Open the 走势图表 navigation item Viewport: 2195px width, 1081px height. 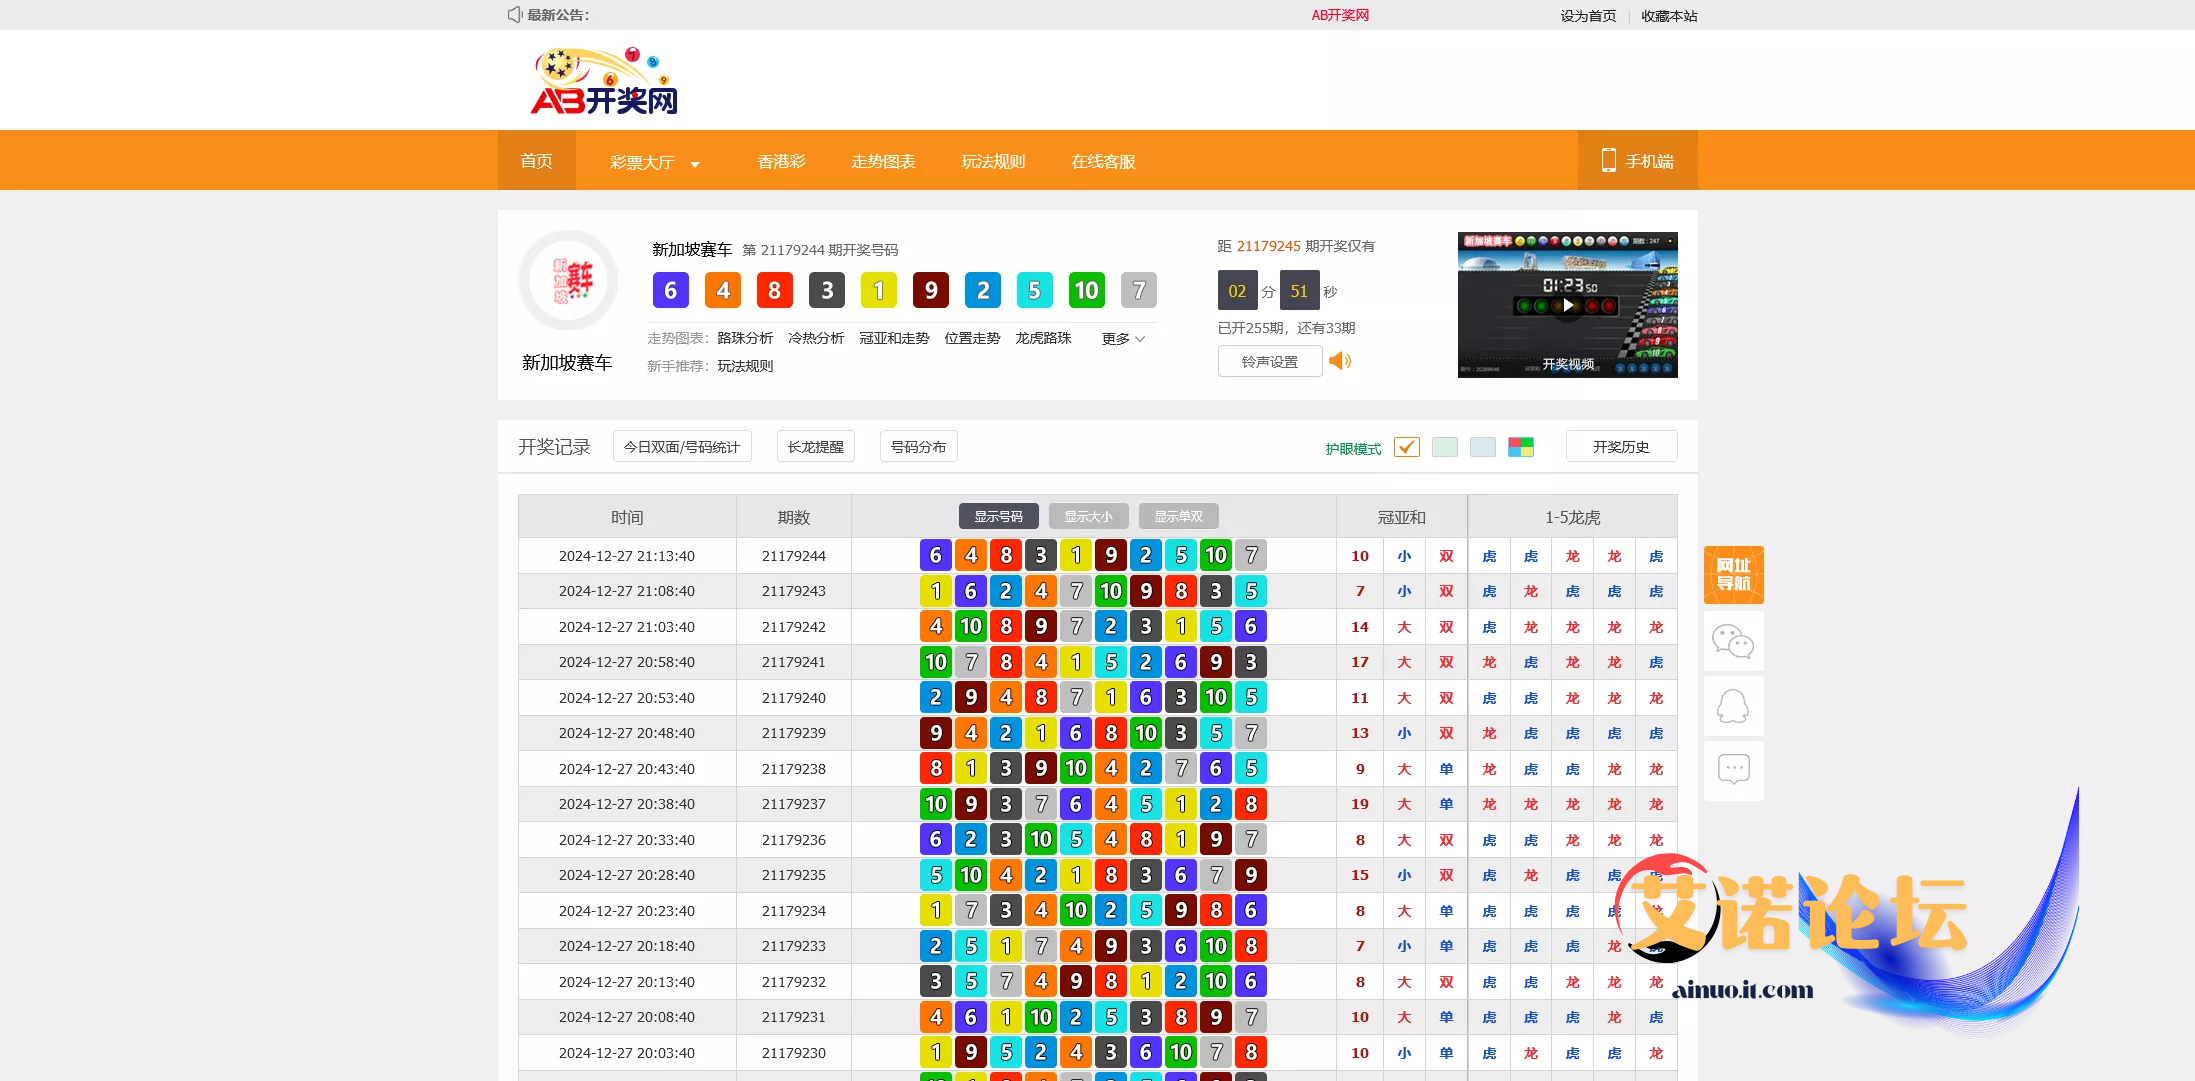click(883, 161)
